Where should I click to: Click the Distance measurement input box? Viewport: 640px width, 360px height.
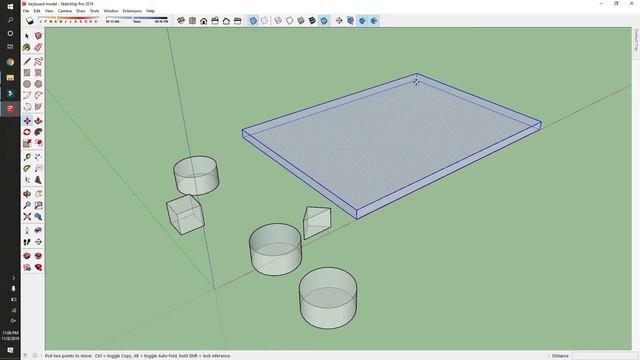pyautogui.click(x=604, y=356)
